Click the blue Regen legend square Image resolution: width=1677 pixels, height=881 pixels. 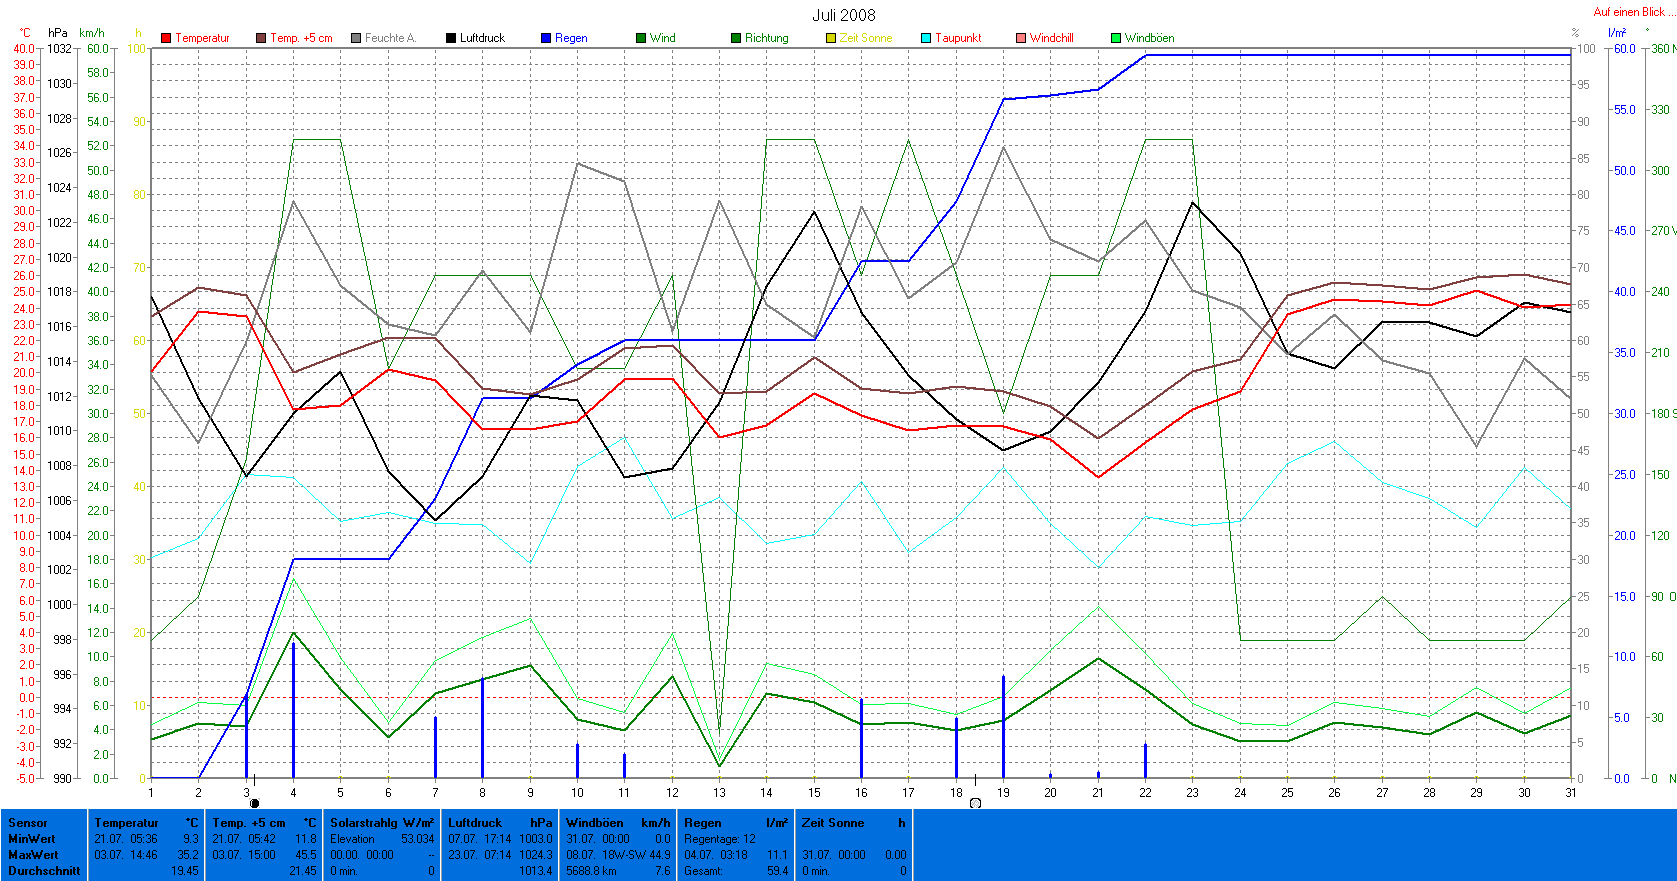coord(546,38)
